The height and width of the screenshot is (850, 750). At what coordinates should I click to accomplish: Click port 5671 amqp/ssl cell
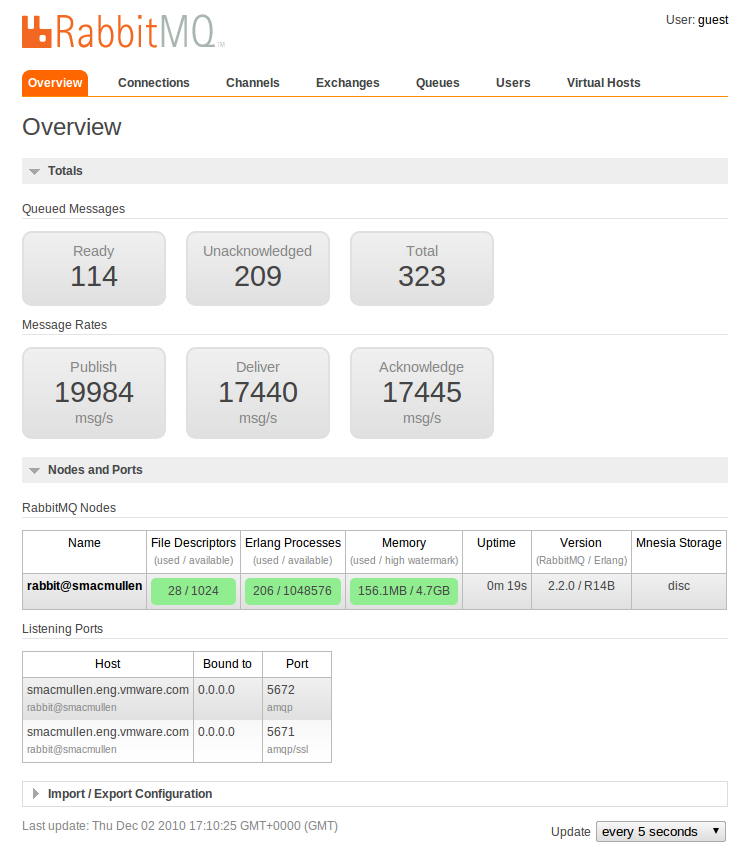click(x=297, y=740)
